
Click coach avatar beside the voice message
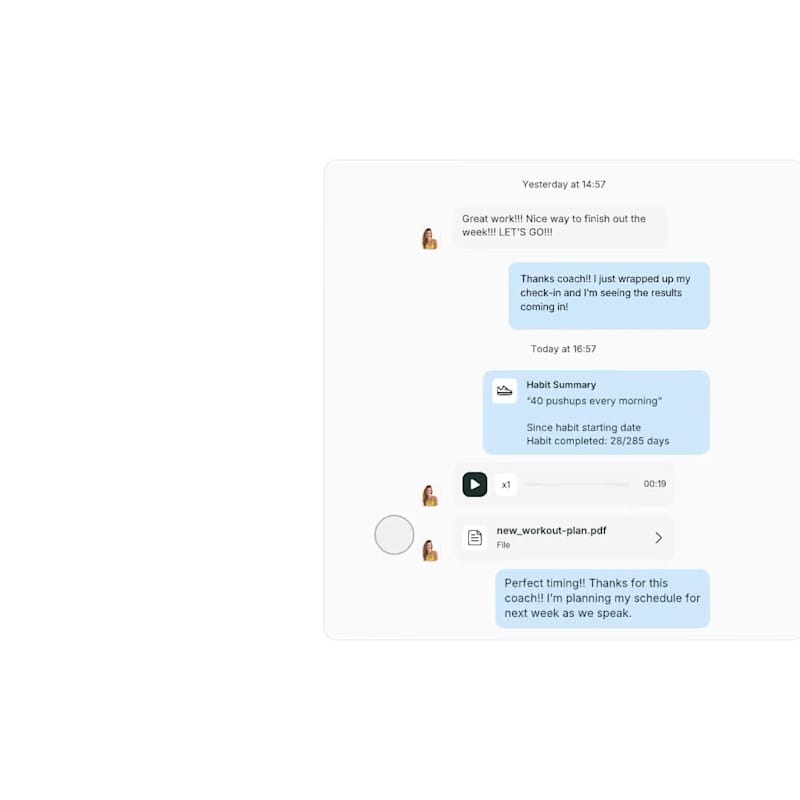(430, 495)
